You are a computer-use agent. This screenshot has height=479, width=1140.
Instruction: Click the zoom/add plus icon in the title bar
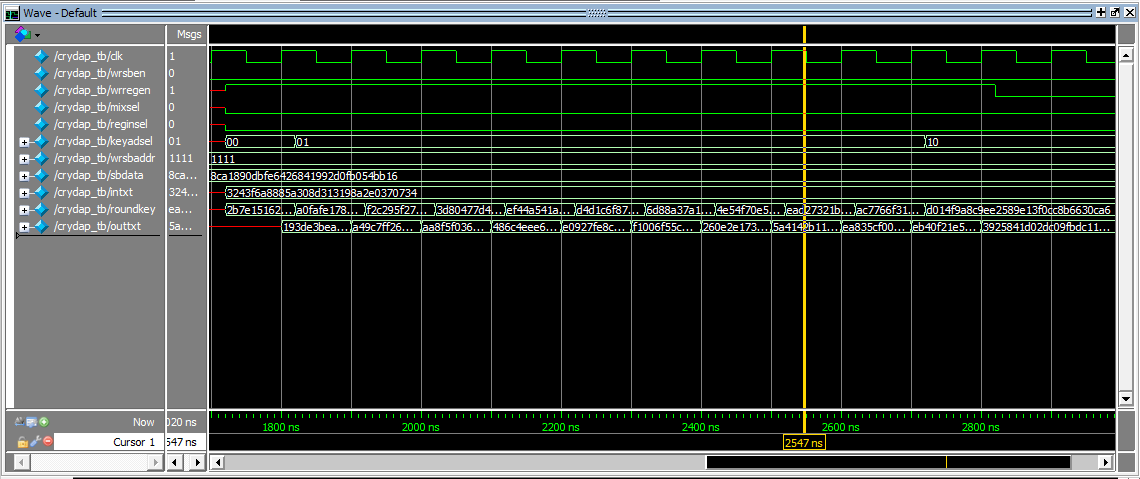(1101, 12)
